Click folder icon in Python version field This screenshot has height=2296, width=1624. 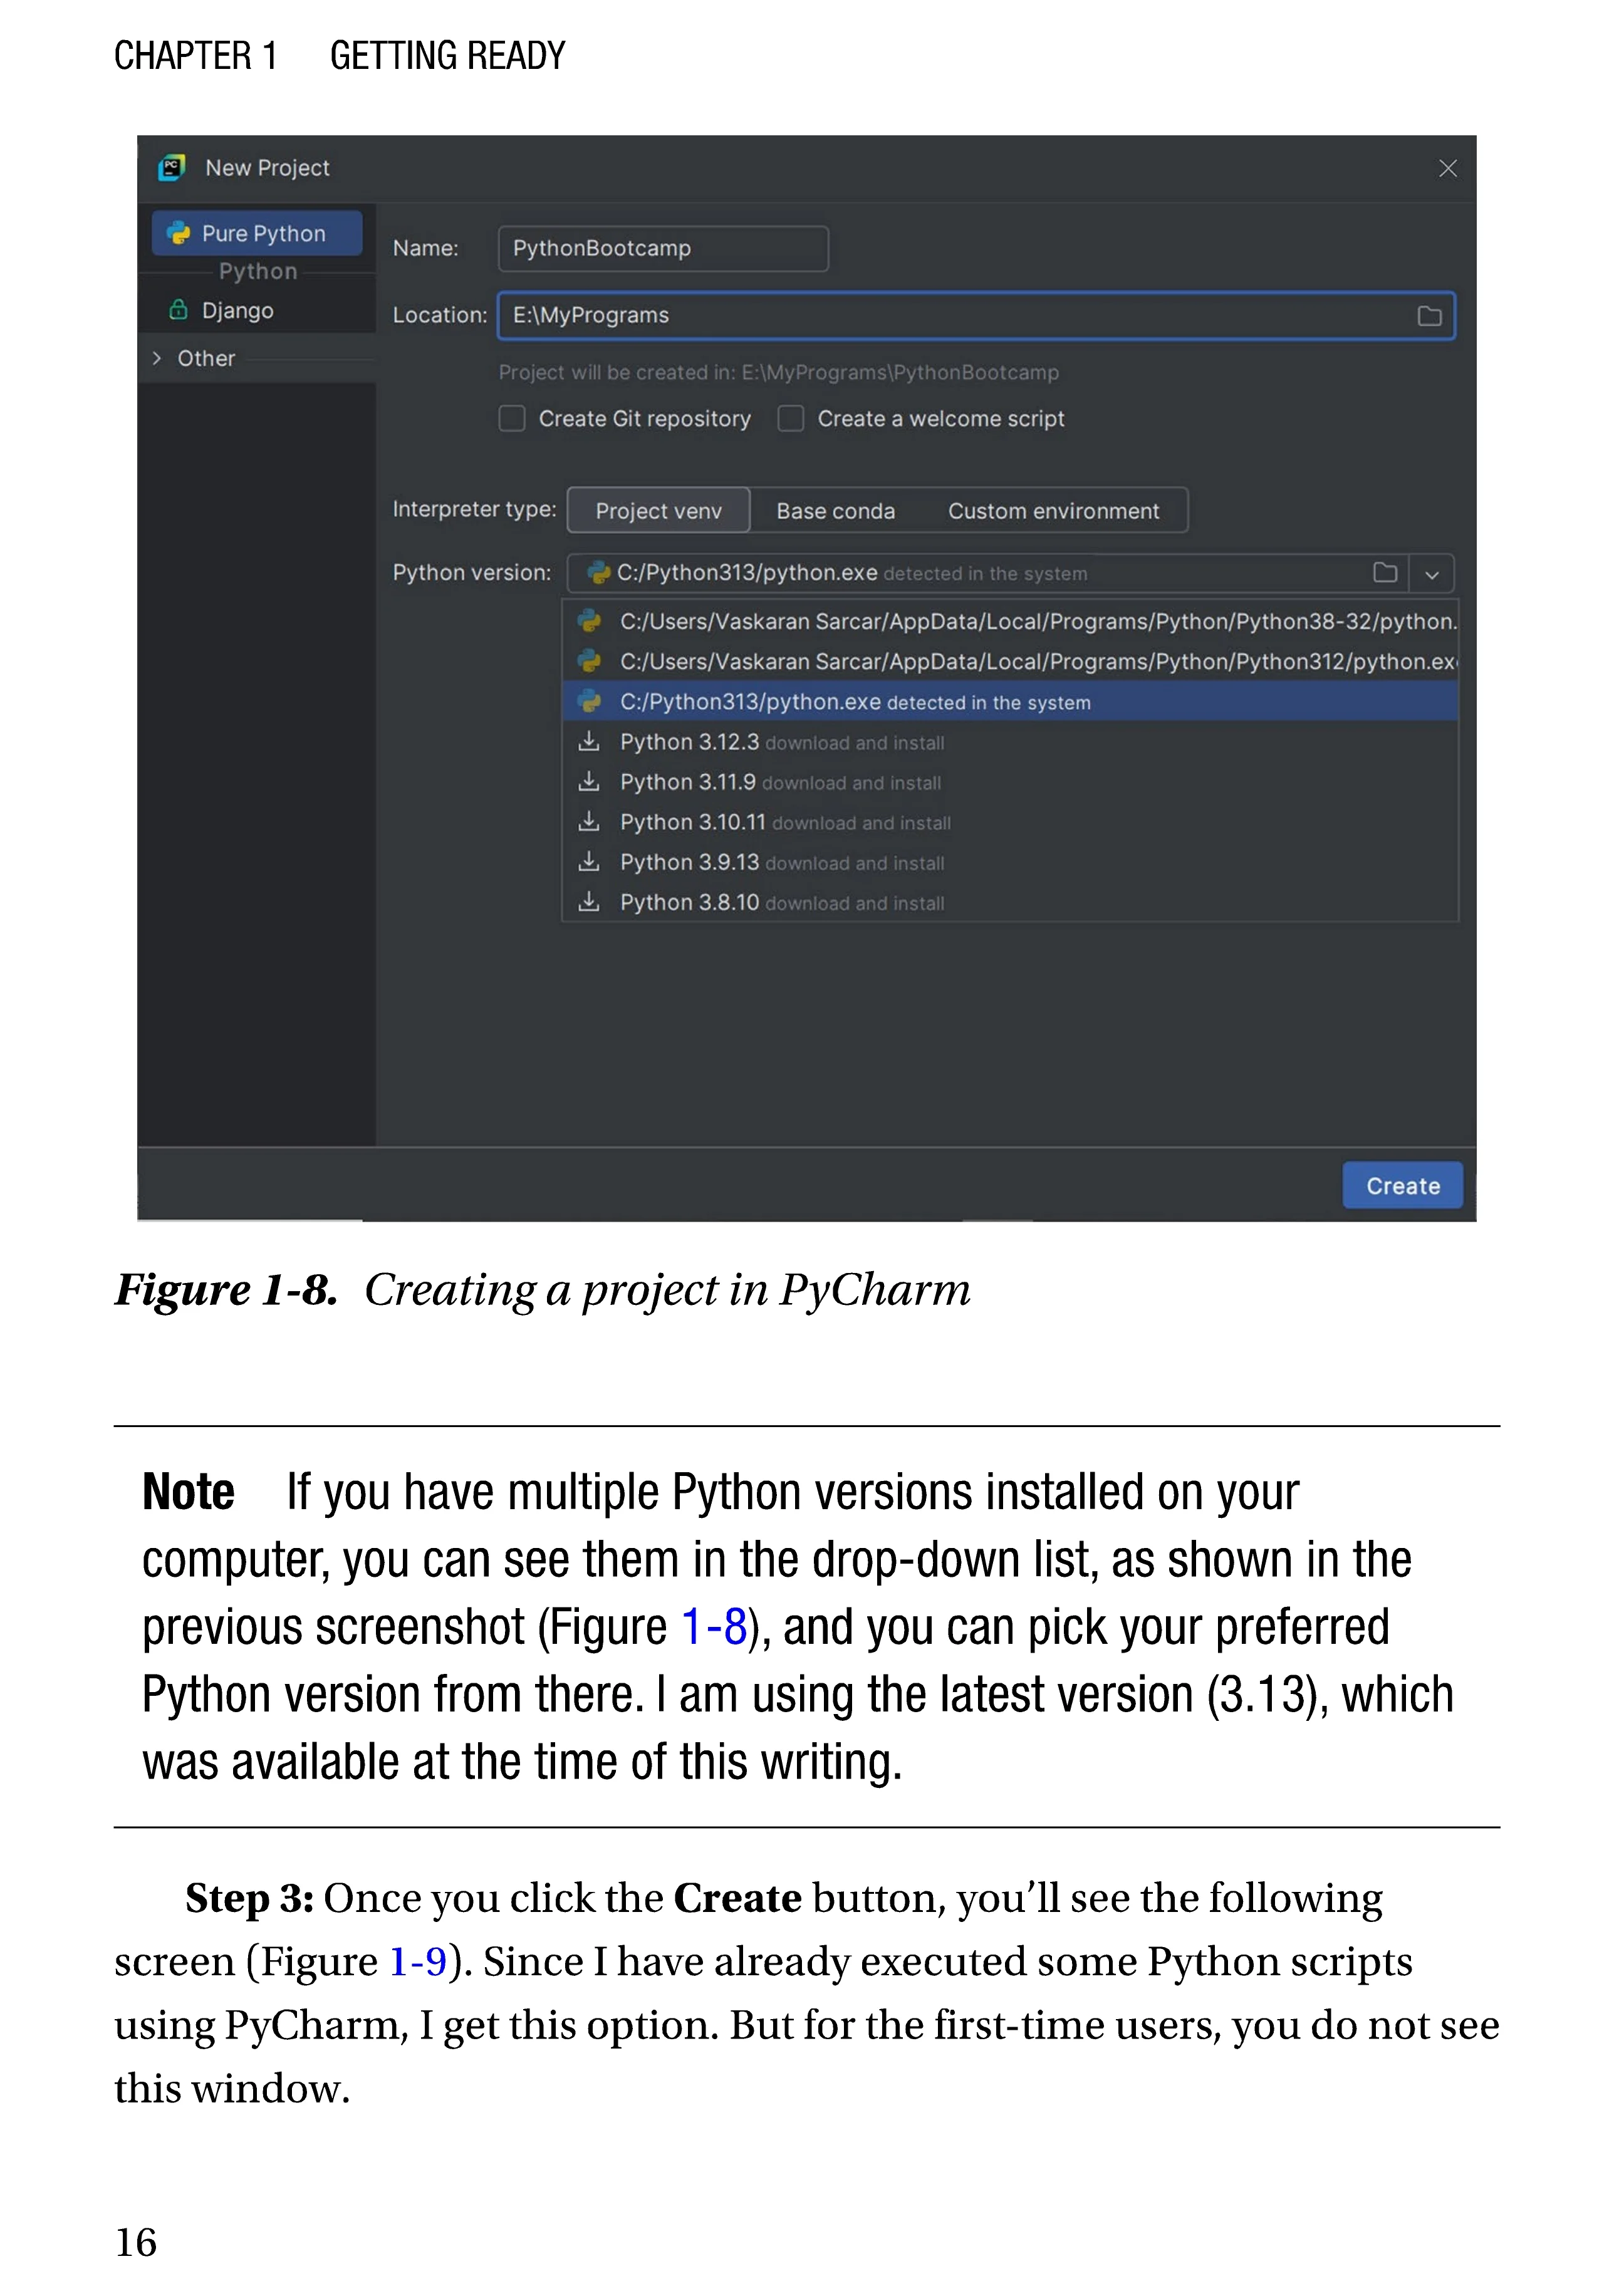[1385, 573]
